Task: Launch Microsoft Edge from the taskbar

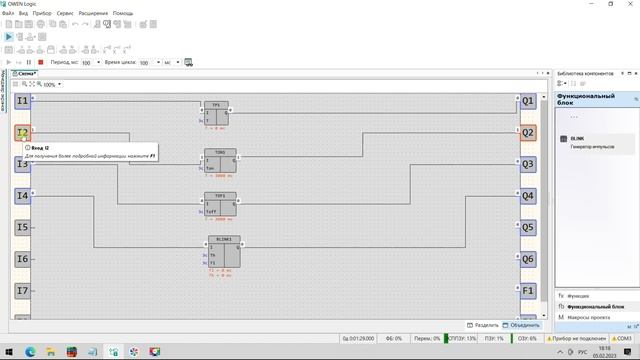Action: (x=30, y=352)
